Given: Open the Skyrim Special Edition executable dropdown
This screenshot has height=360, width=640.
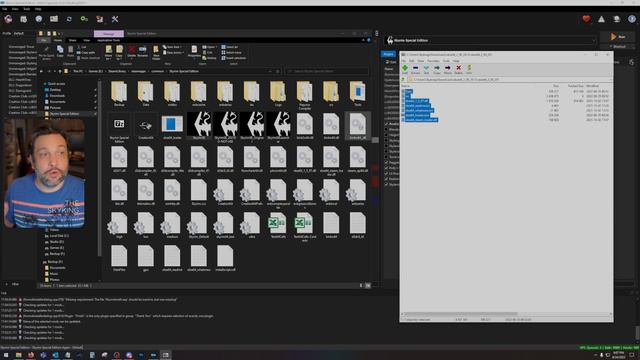Looking at the screenshot, I should (490, 40).
